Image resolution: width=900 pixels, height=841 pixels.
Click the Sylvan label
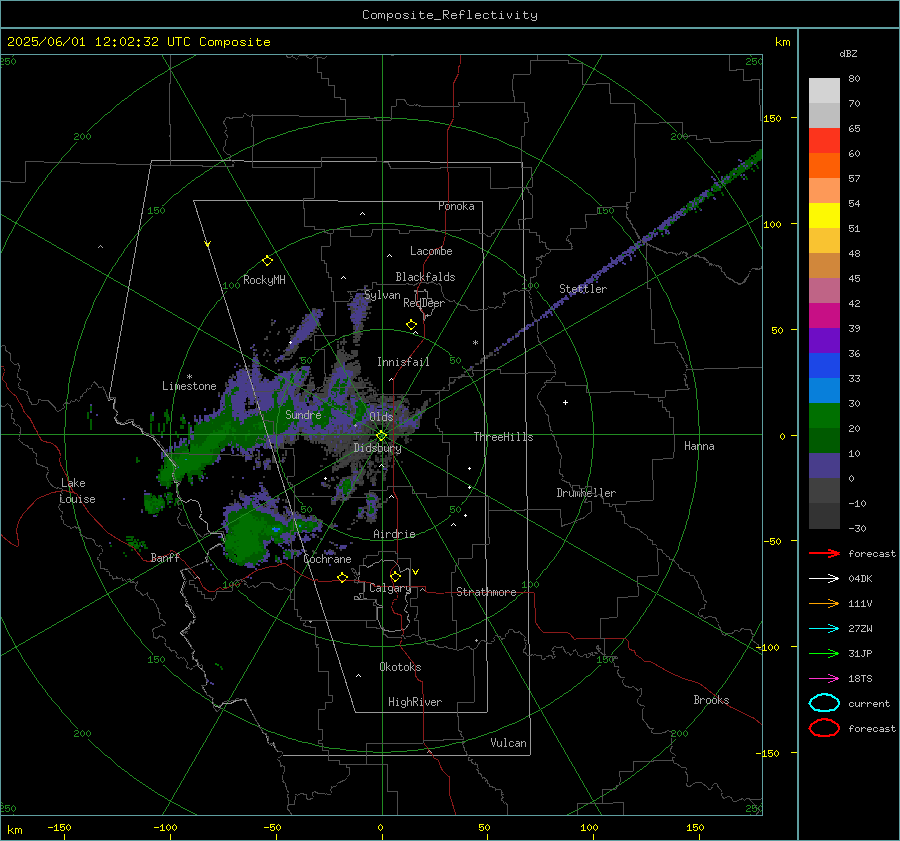coord(382,295)
